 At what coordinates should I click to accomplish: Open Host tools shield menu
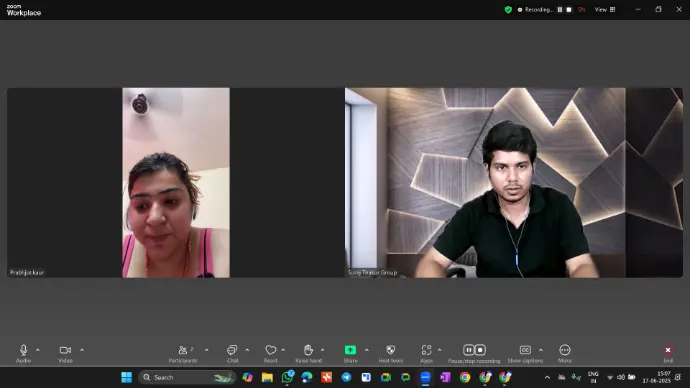pyautogui.click(x=390, y=354)
